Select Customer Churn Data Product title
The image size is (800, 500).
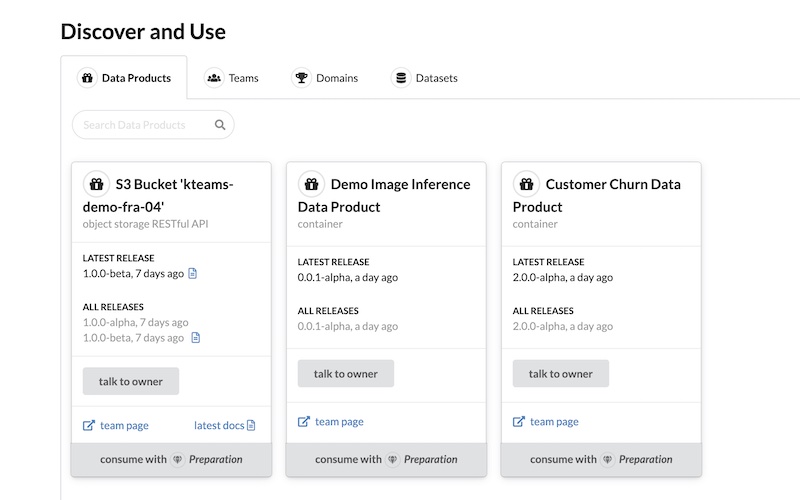[x=597, y=195]
